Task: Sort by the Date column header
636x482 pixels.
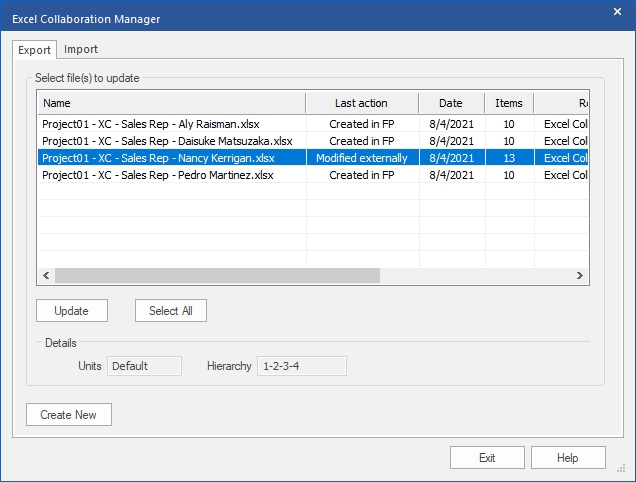Action: [x=451, y=103]
